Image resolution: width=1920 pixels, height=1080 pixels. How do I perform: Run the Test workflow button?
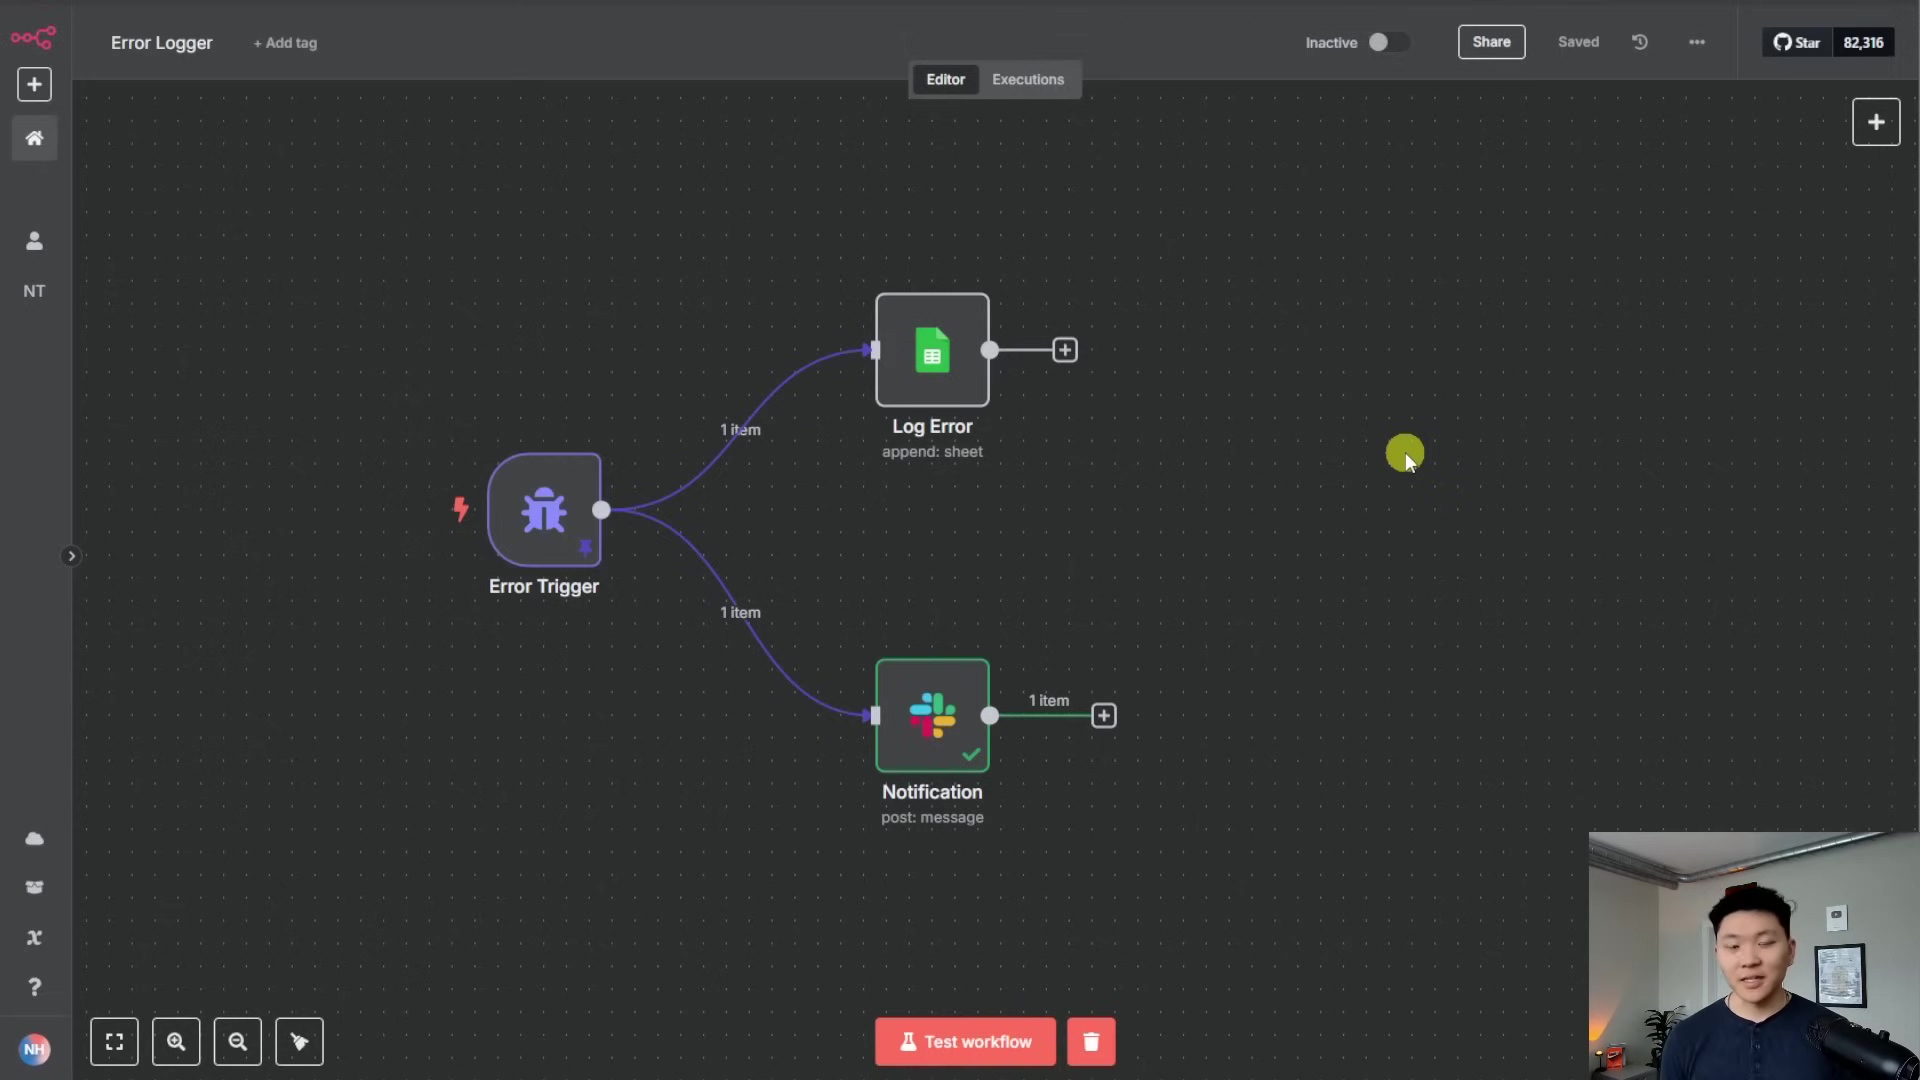tap(965, 1042)
